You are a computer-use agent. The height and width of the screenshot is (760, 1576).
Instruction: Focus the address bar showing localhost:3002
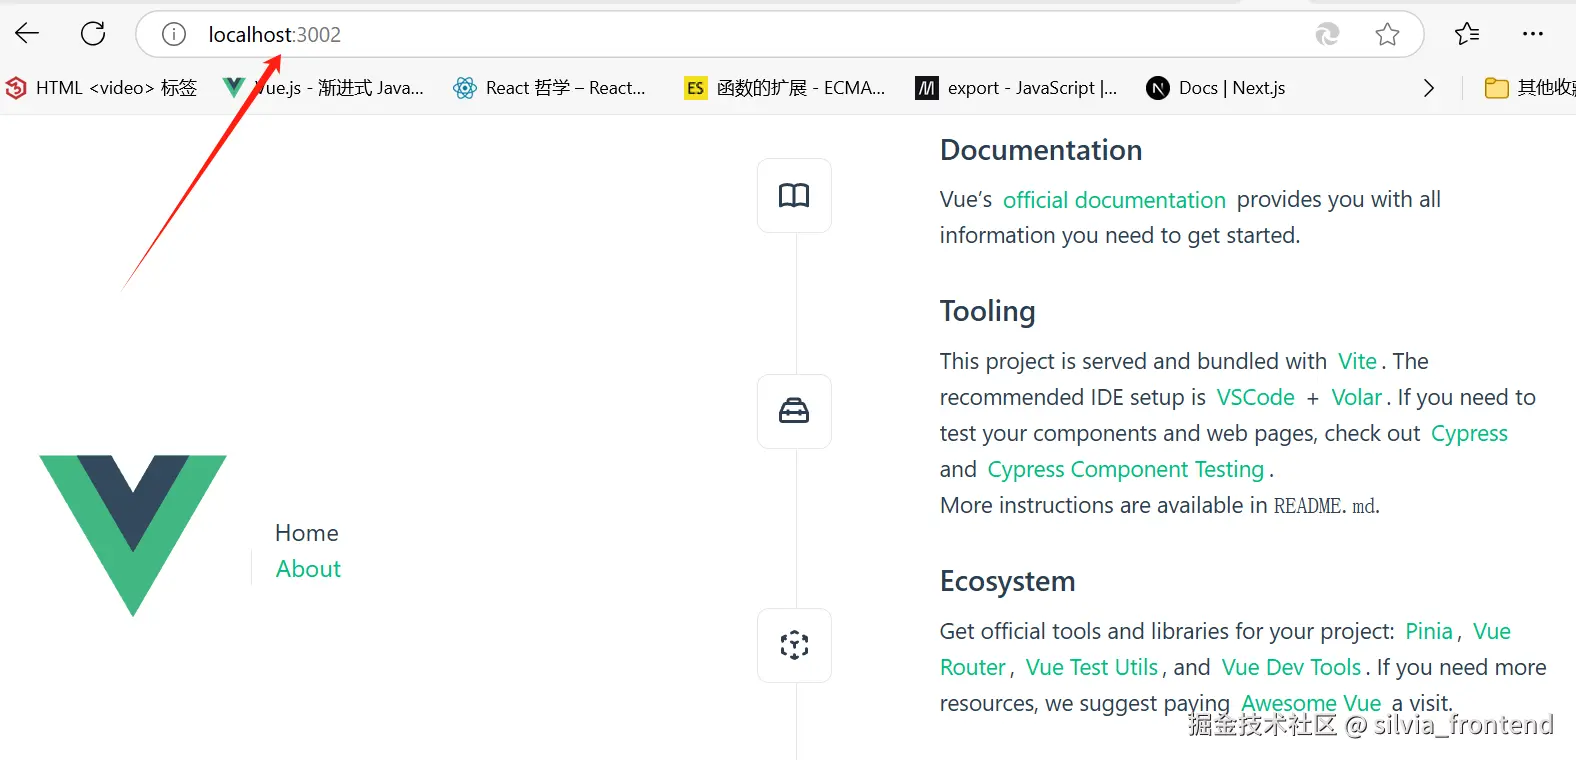click(700, 35)
